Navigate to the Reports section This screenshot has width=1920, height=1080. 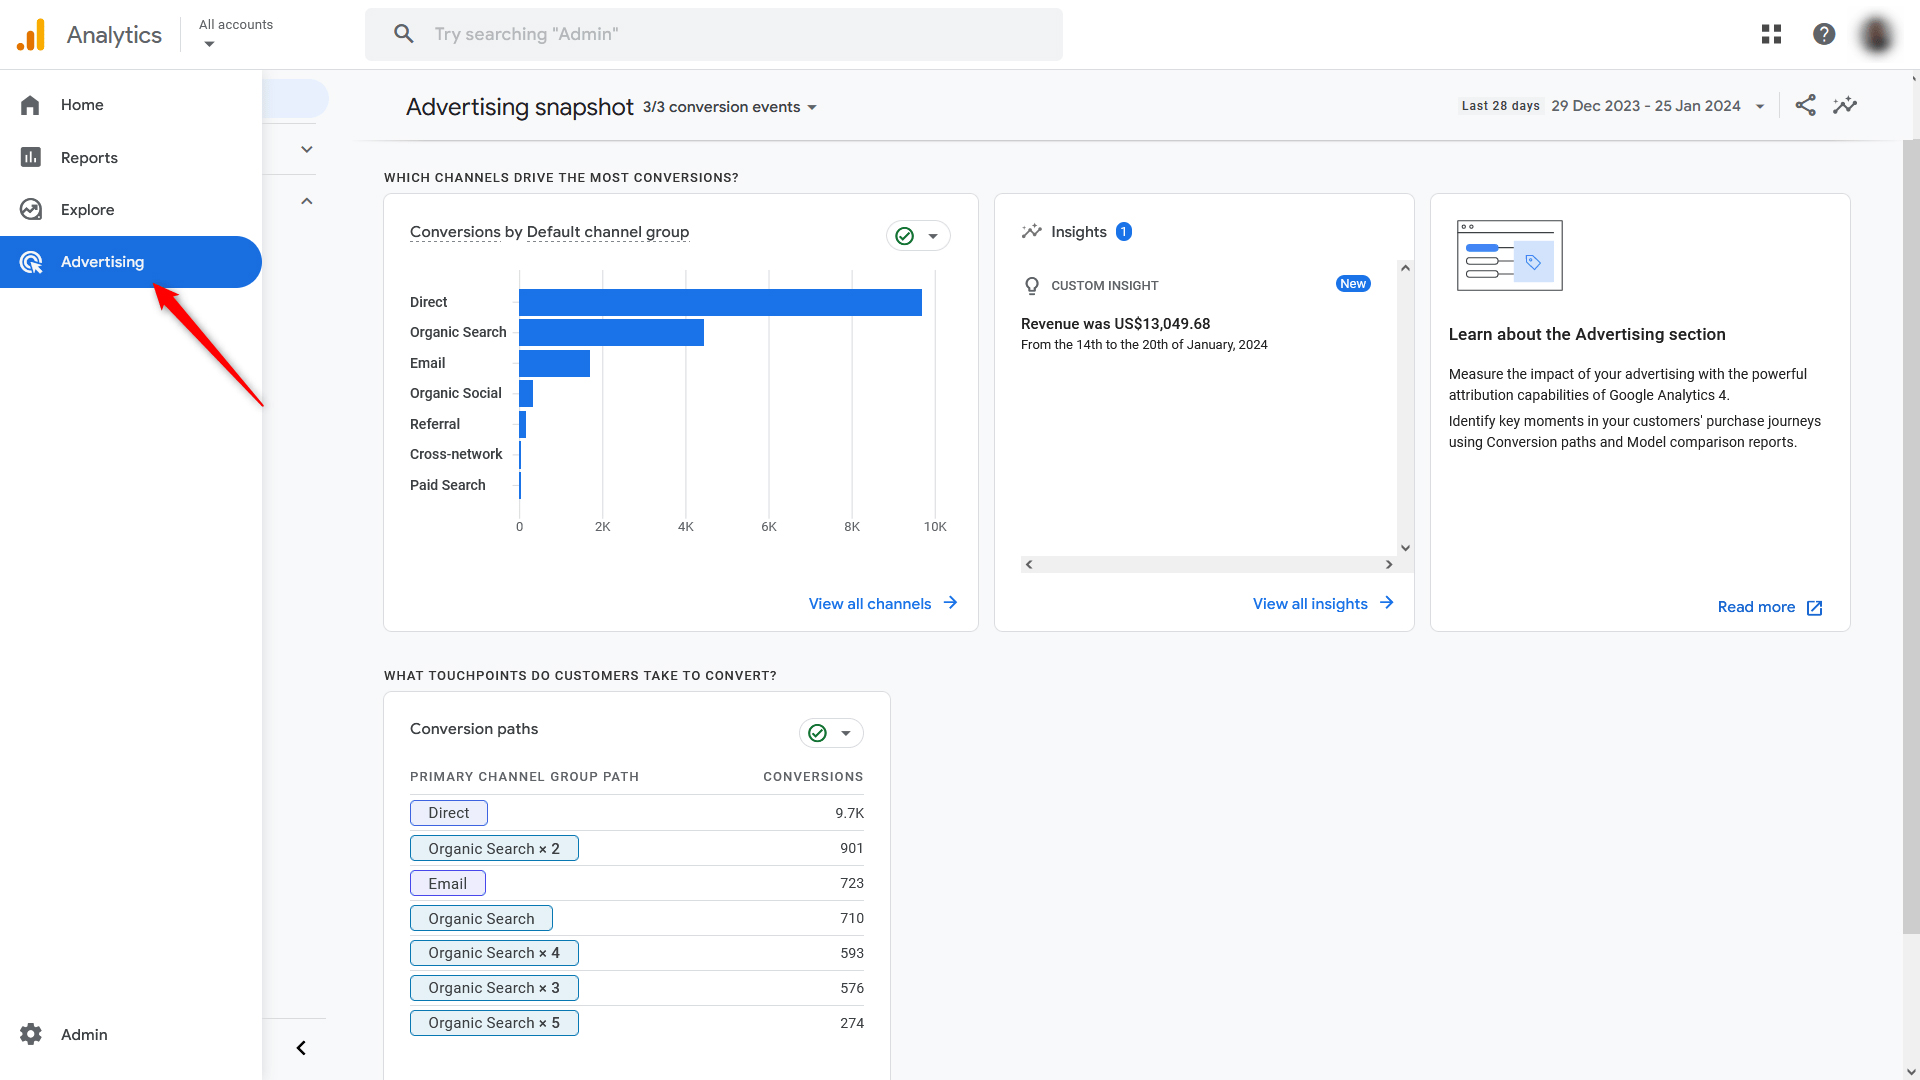click(x=89, y=157)
